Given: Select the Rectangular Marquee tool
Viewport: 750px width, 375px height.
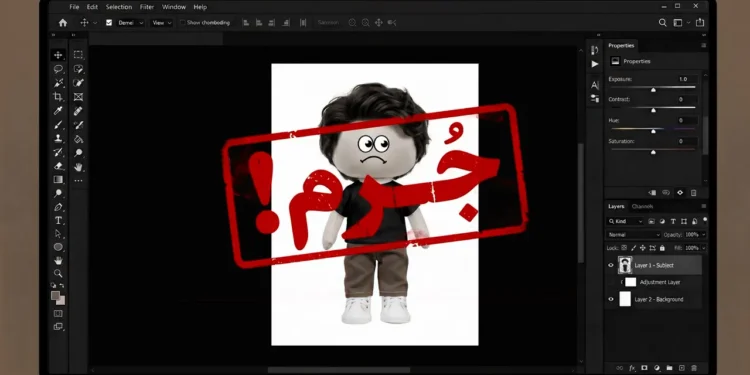Looking at the screenshot, I should 78,55.
